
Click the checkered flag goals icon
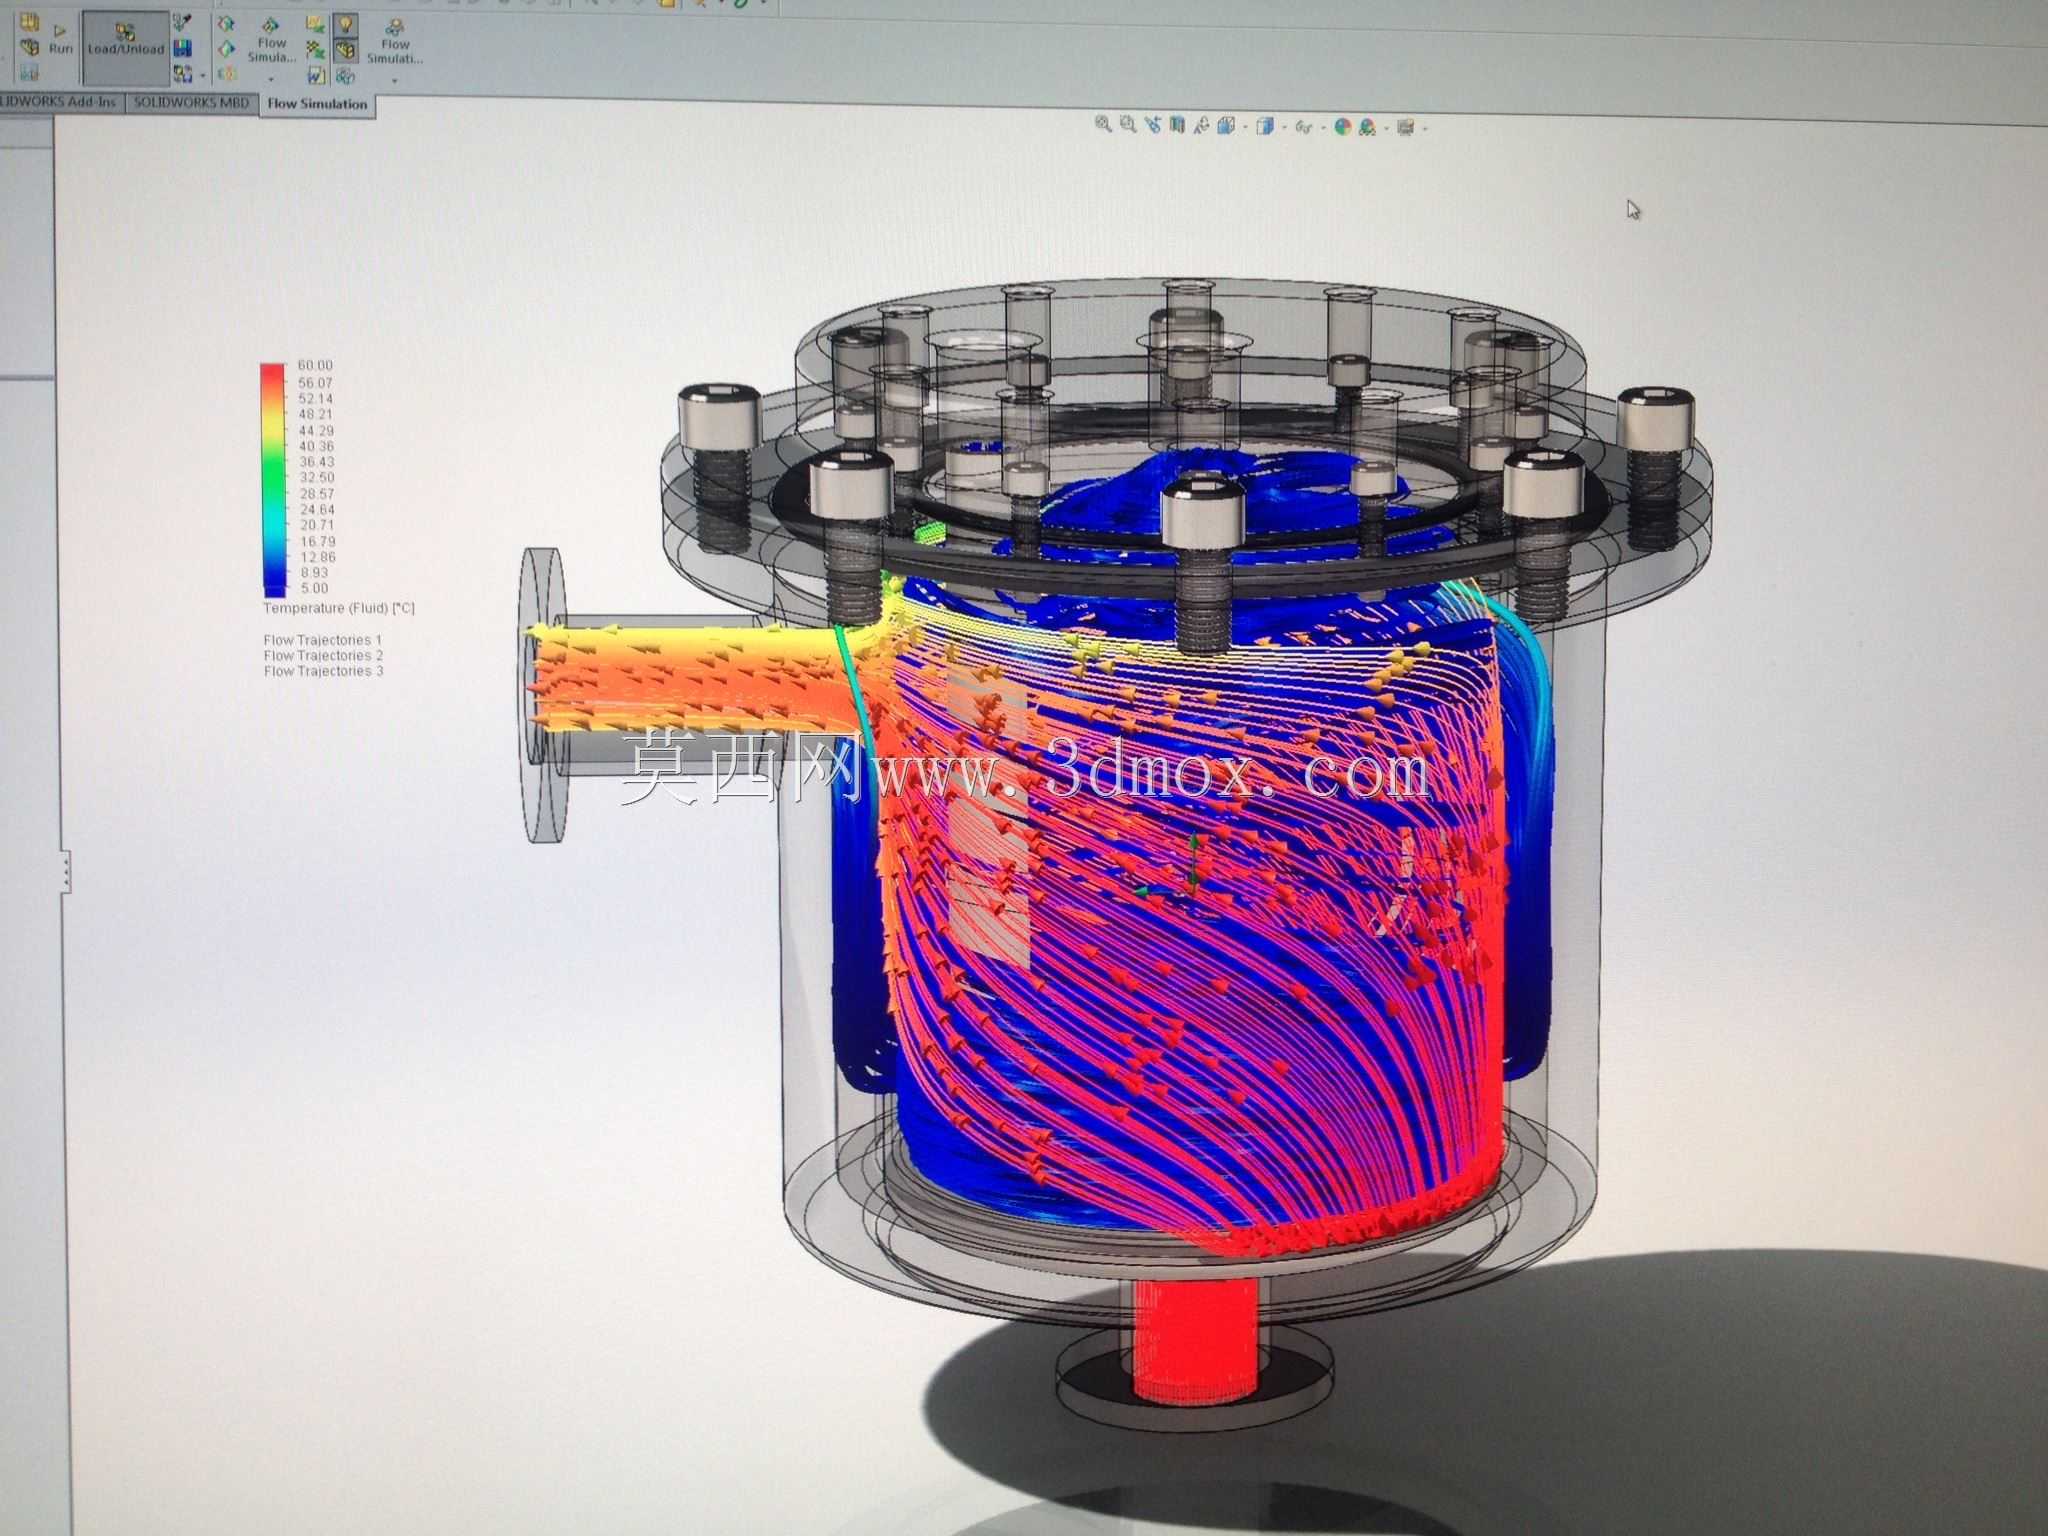click(315, 49)
